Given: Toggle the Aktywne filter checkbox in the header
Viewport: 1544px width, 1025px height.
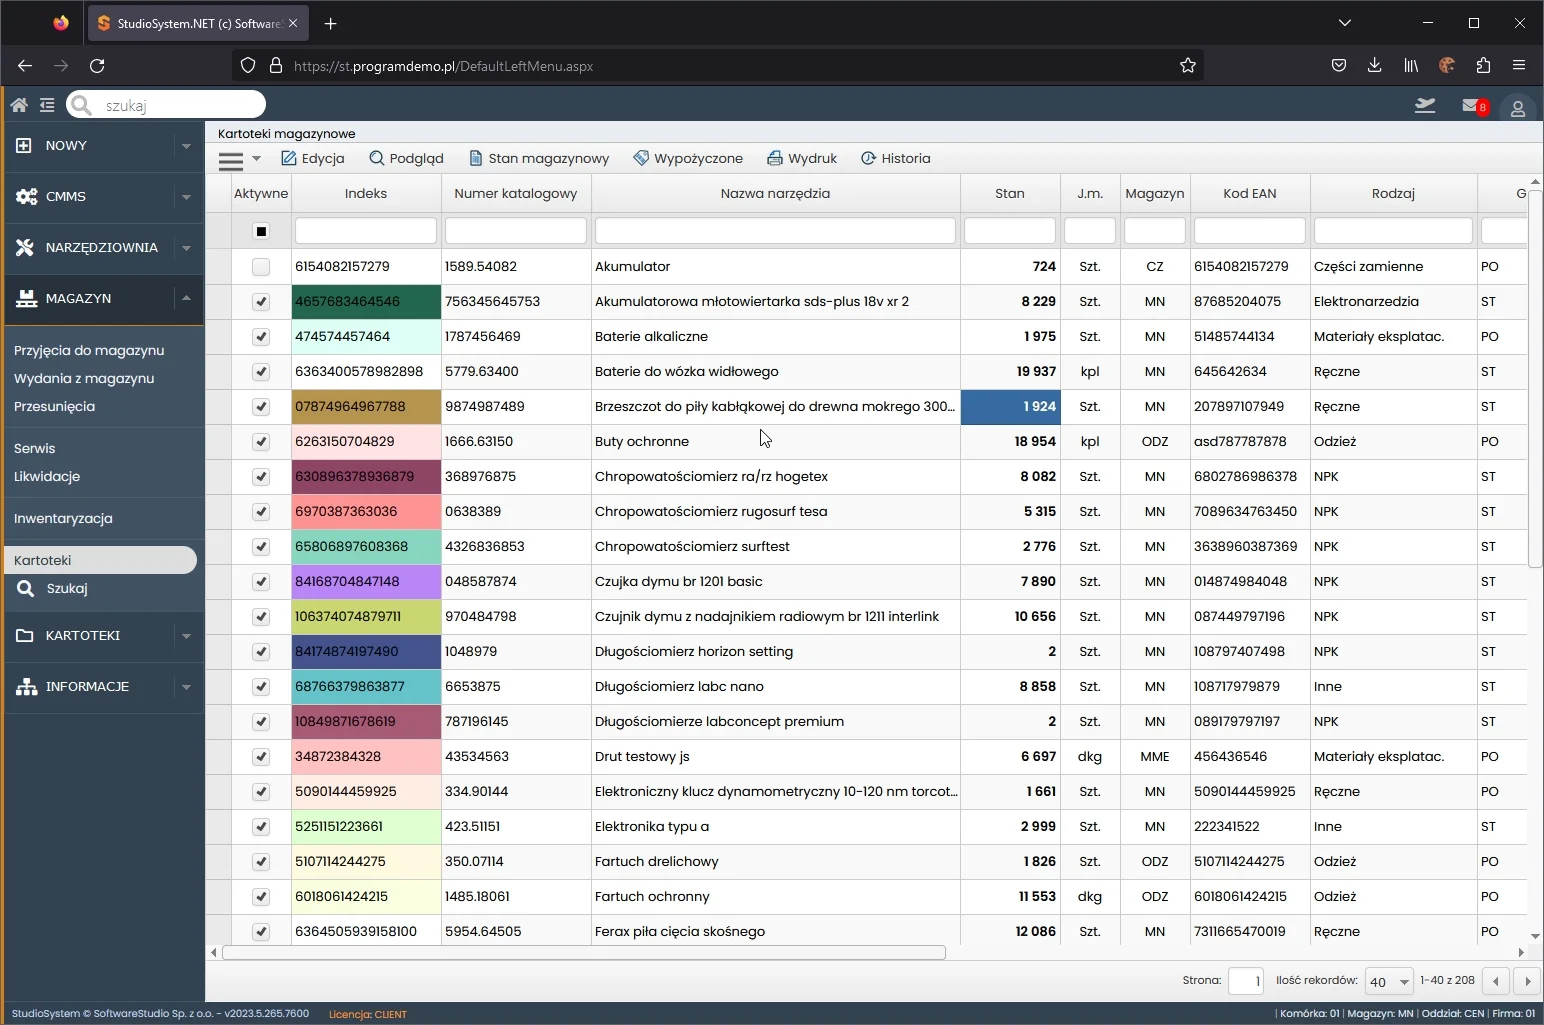Looking at the screenshot, I should coord(261,231).
